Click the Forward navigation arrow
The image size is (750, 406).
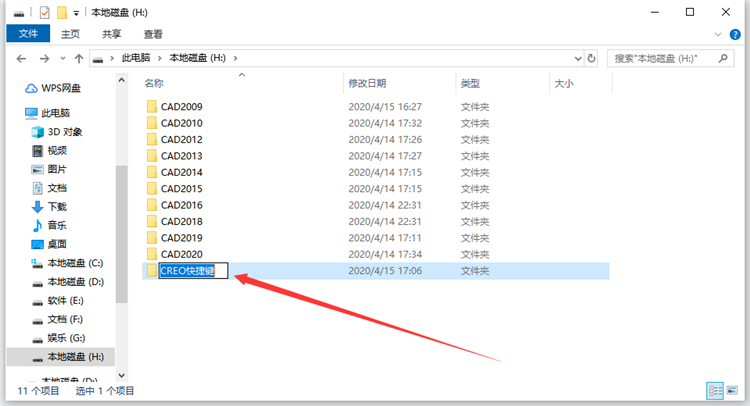click(x=44, y=58)
